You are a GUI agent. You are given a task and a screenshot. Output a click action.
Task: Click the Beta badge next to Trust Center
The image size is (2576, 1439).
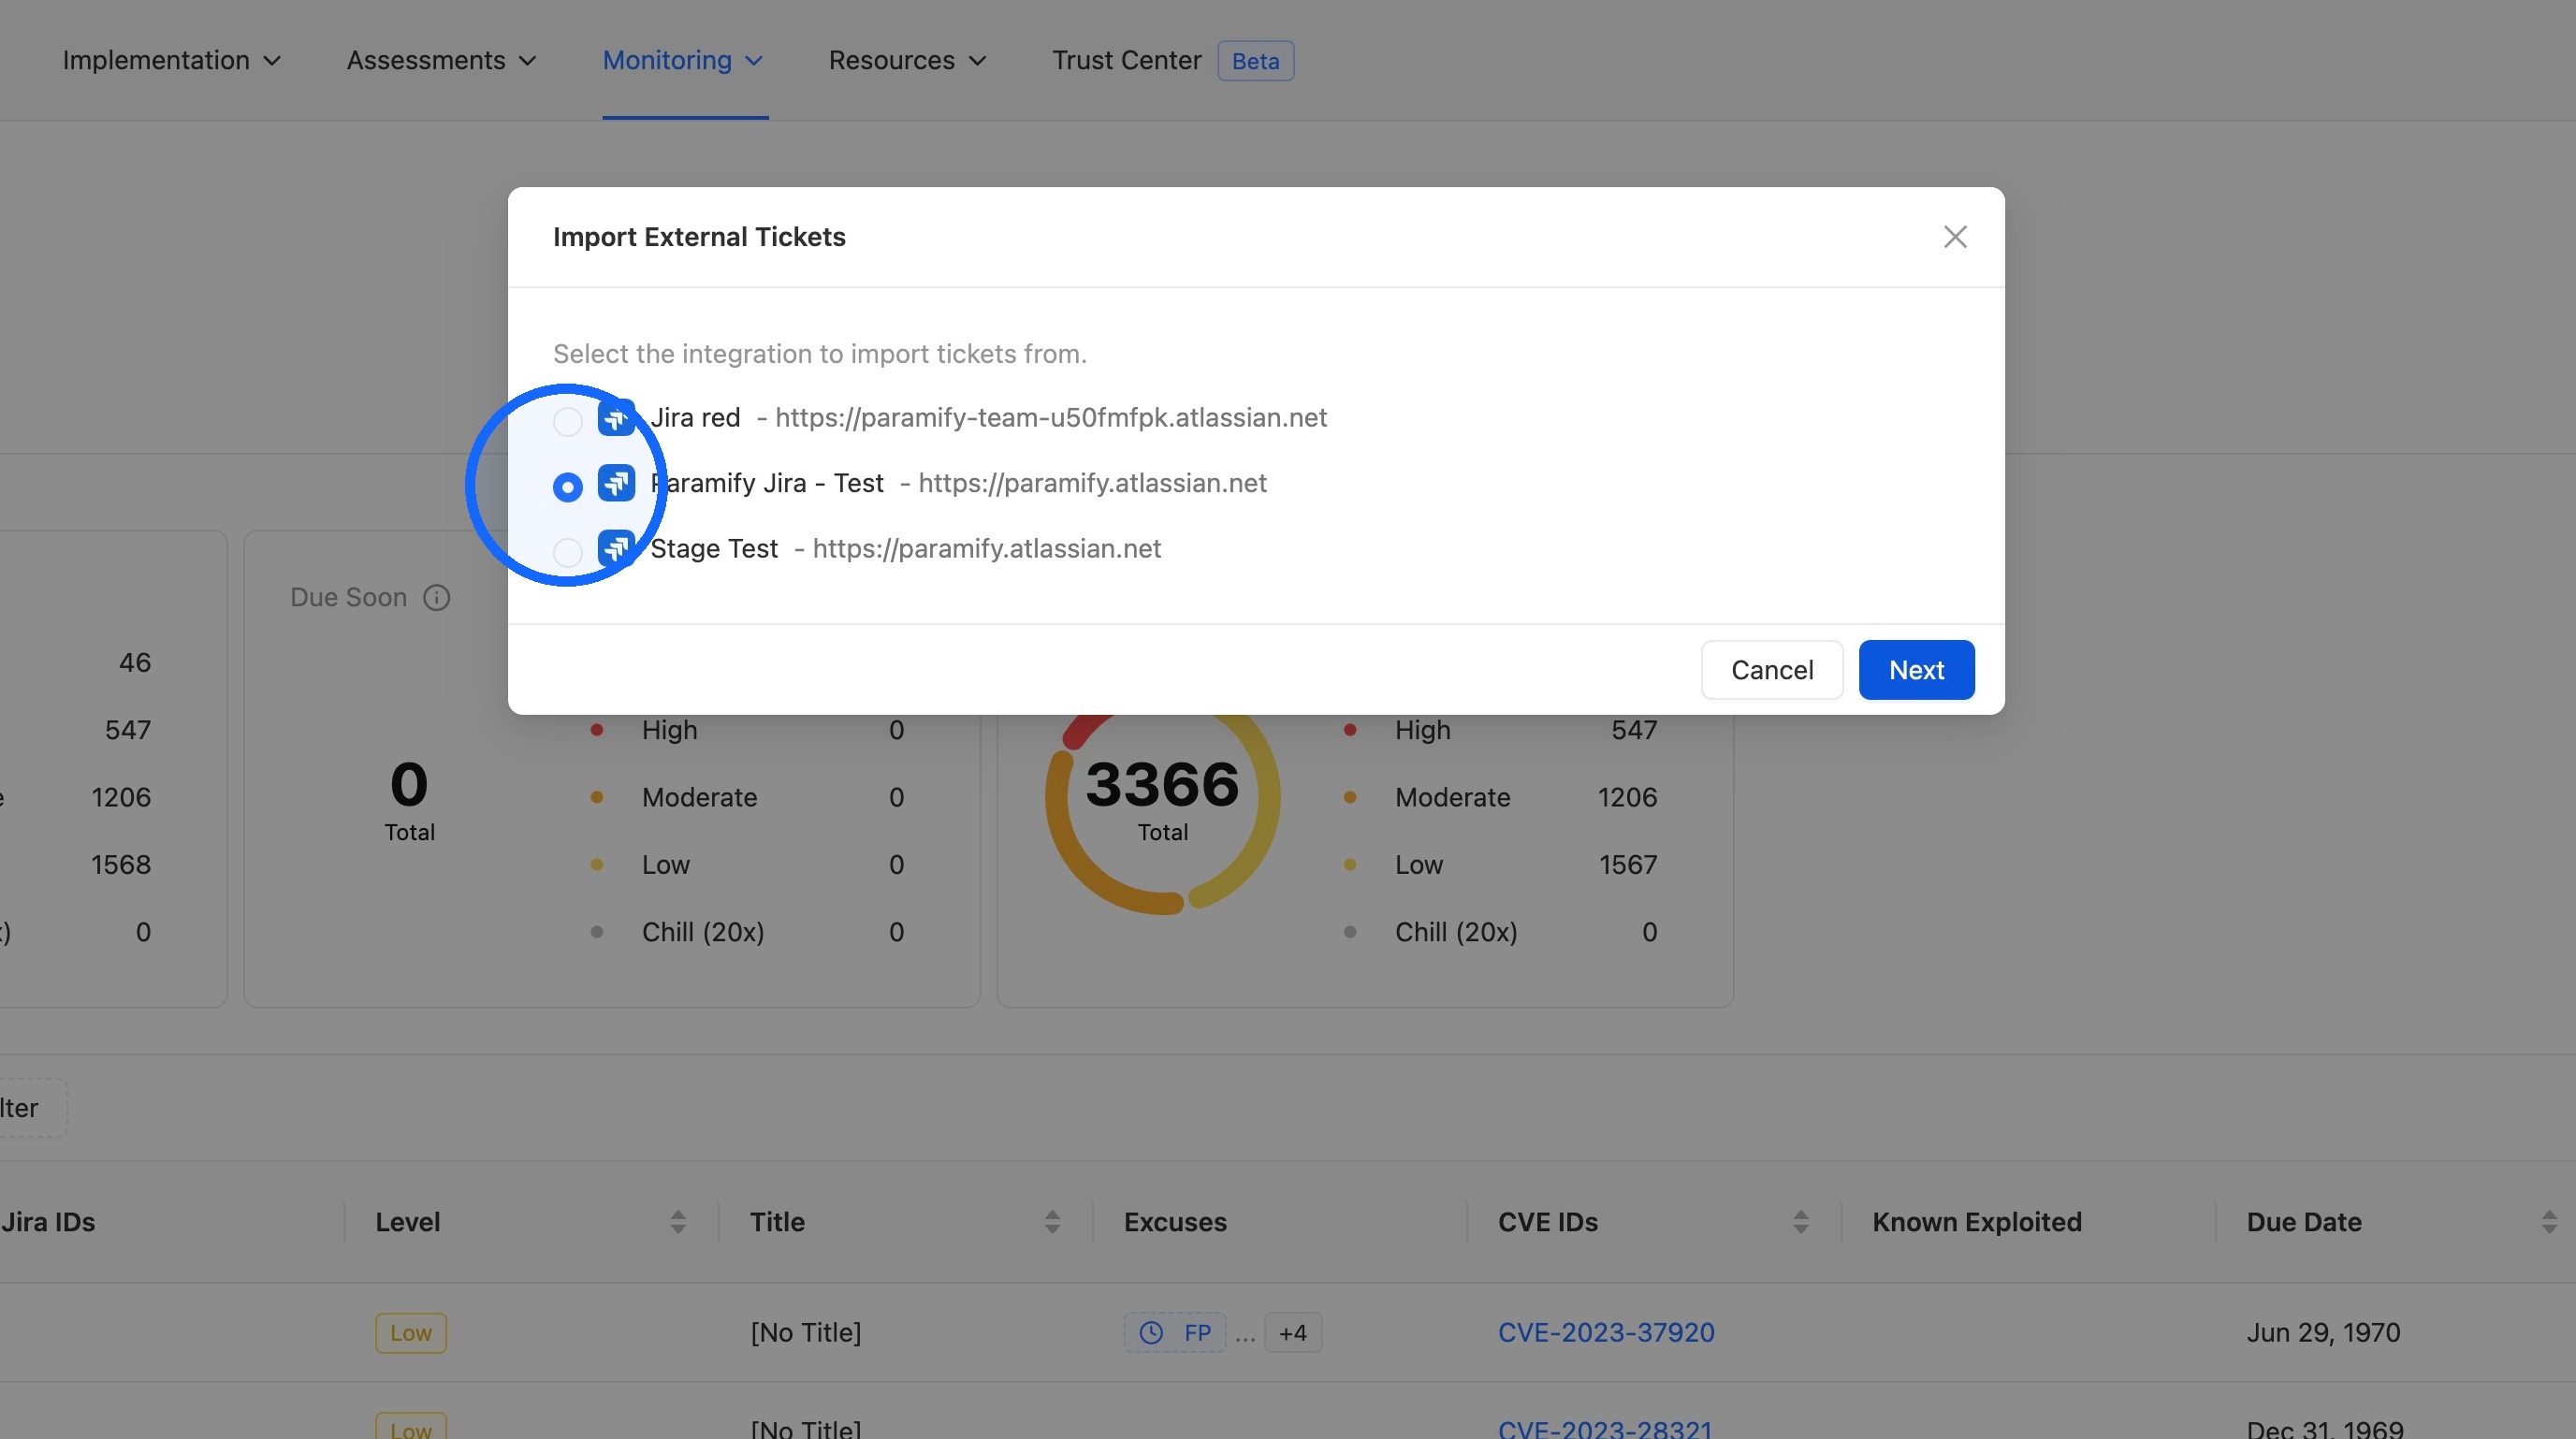[x=1255, y=61]
